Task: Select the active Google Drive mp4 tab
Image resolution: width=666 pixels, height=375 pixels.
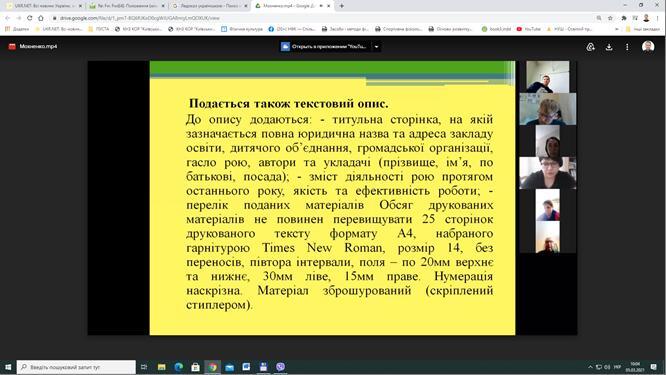Action: (x=292, y=6)
